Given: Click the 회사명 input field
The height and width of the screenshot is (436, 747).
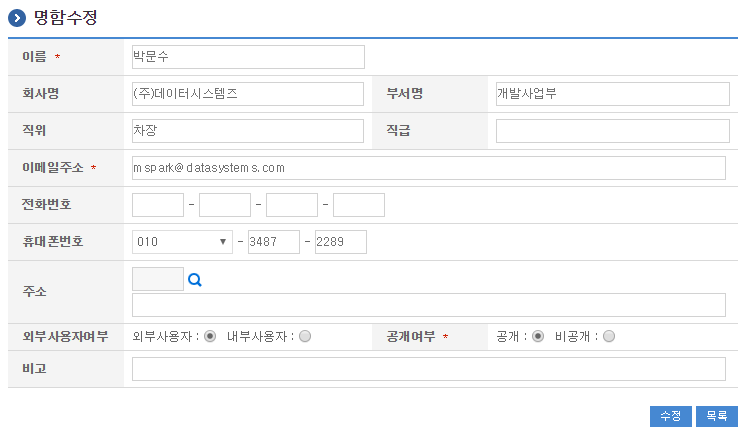Looking at the screenshot, I should tap(248, 94).
